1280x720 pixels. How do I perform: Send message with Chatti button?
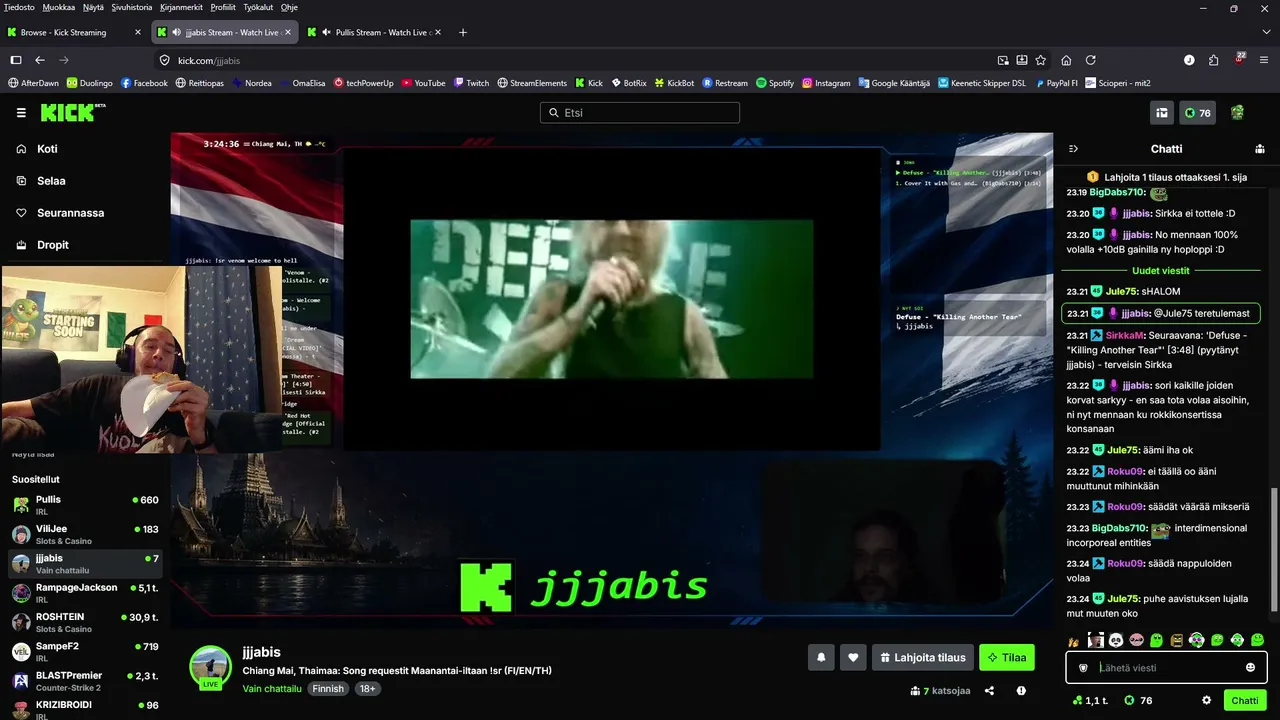click(1245, 700)
